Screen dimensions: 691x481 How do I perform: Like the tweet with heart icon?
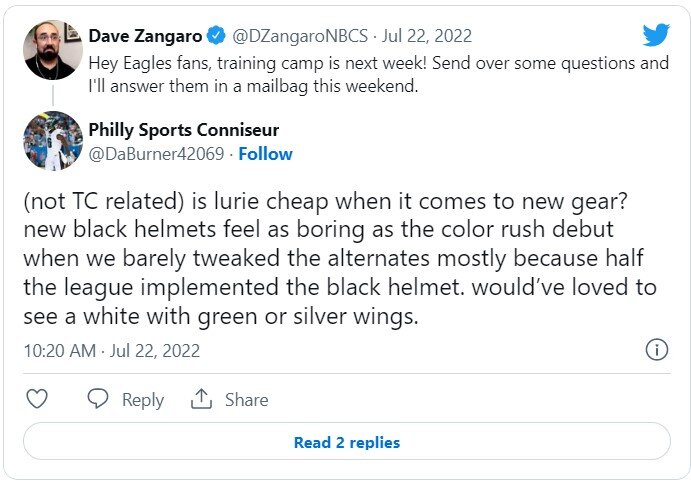tap(37, 399)
